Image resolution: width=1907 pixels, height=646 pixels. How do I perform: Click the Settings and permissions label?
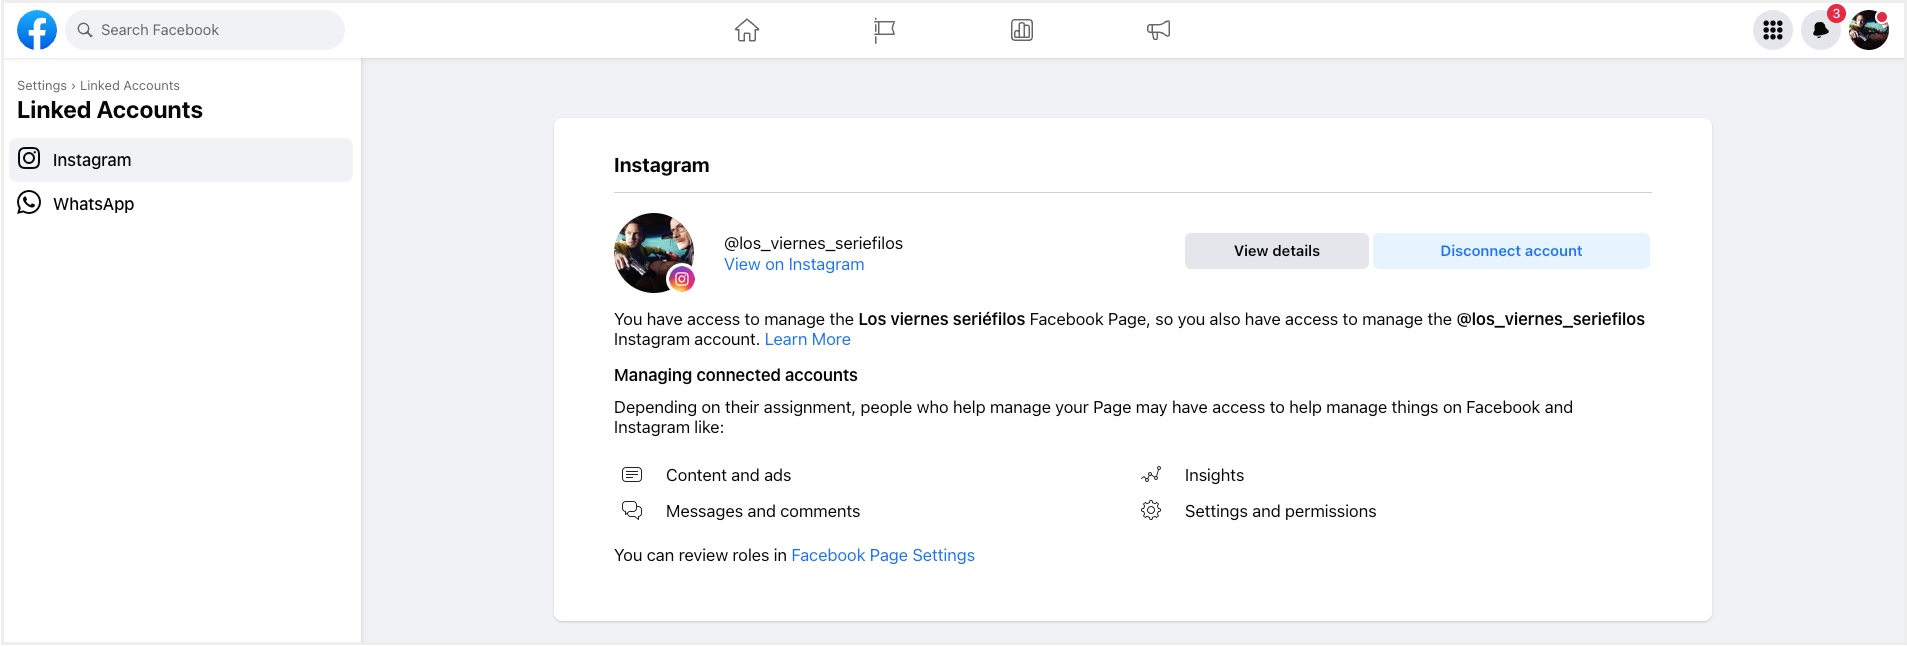(x=1280, y=511)
